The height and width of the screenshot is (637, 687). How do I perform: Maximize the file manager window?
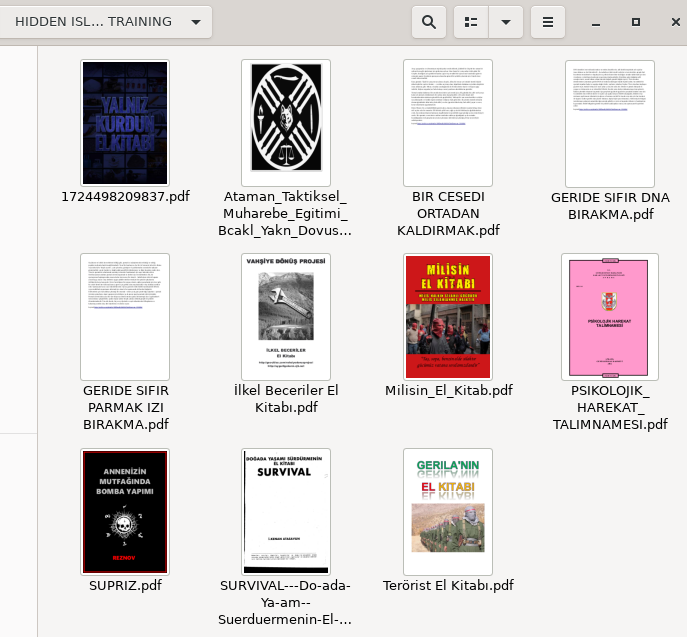coord(636,21)
